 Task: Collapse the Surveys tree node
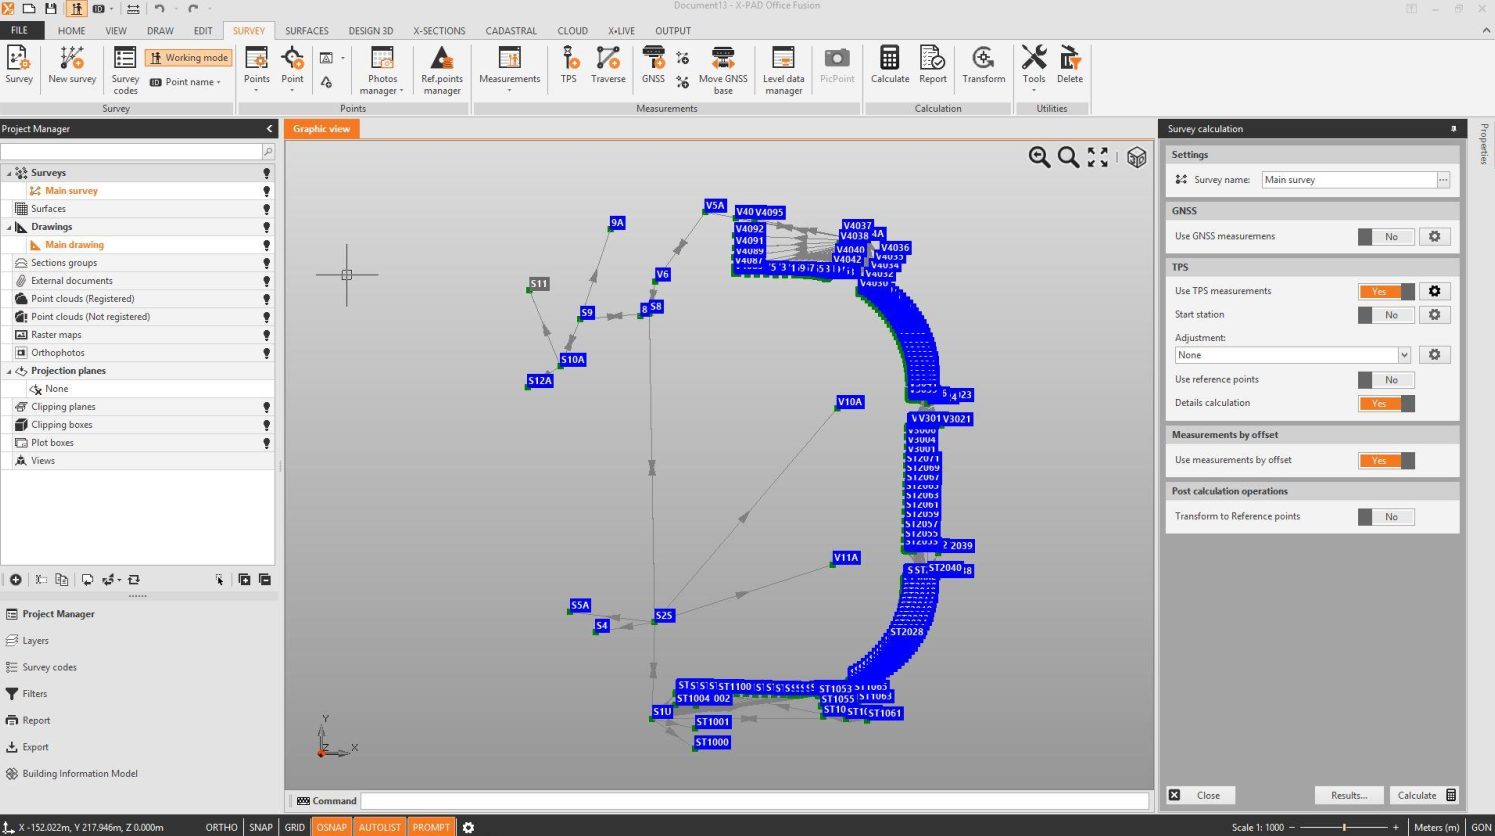8,172
